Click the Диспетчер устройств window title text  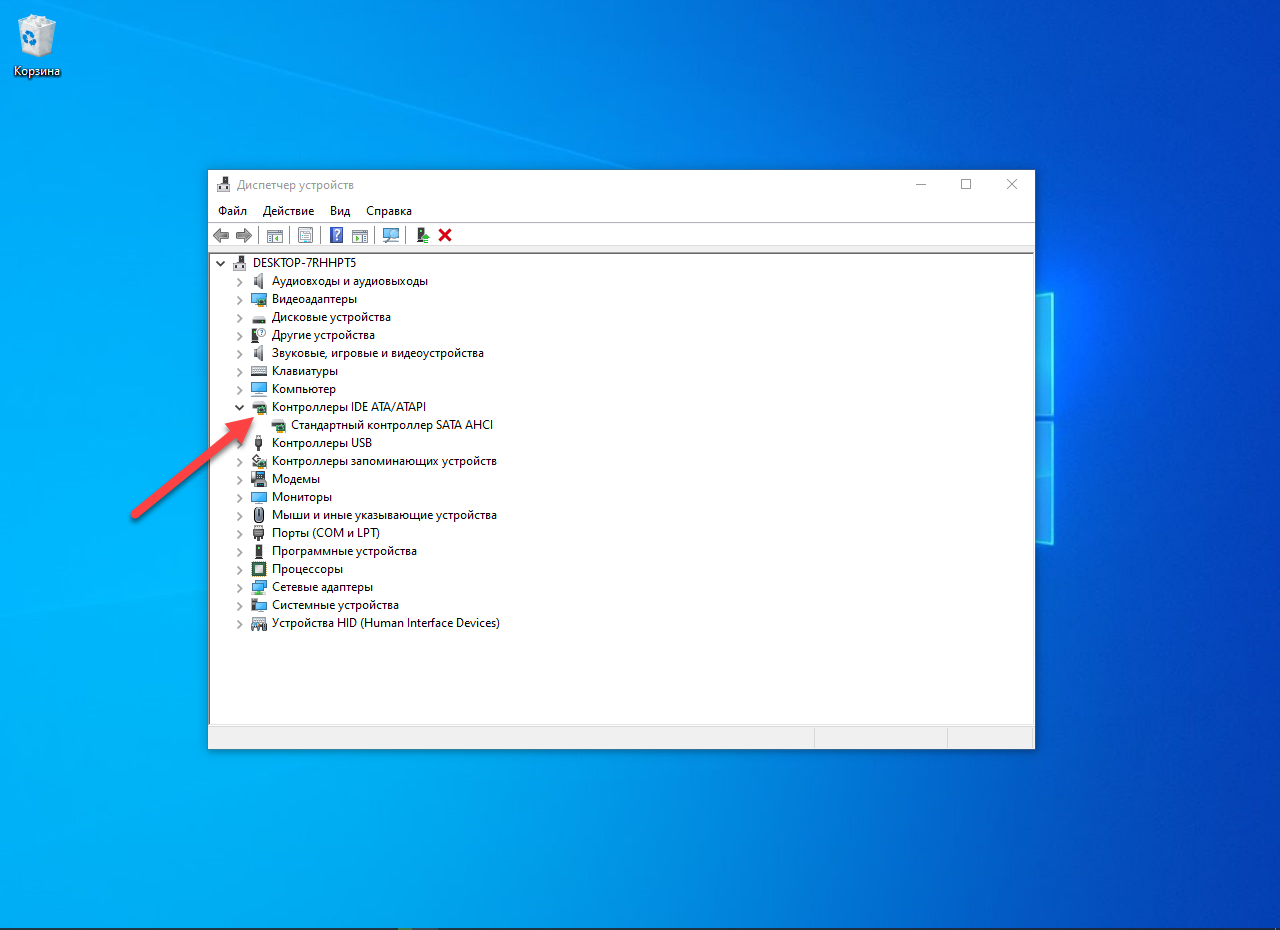click(x=295, y=185)
